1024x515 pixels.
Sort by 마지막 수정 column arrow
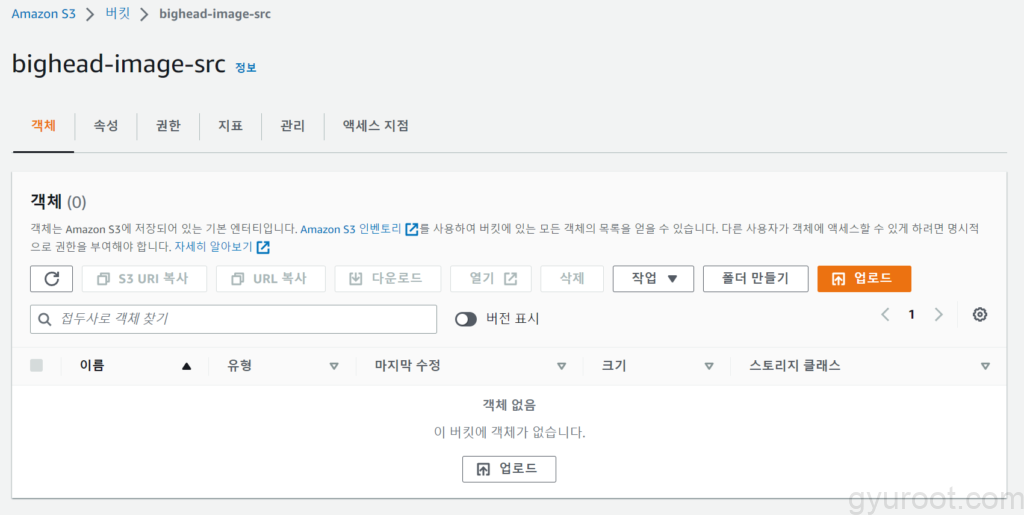pyautogui.click(x=561, y=366)
